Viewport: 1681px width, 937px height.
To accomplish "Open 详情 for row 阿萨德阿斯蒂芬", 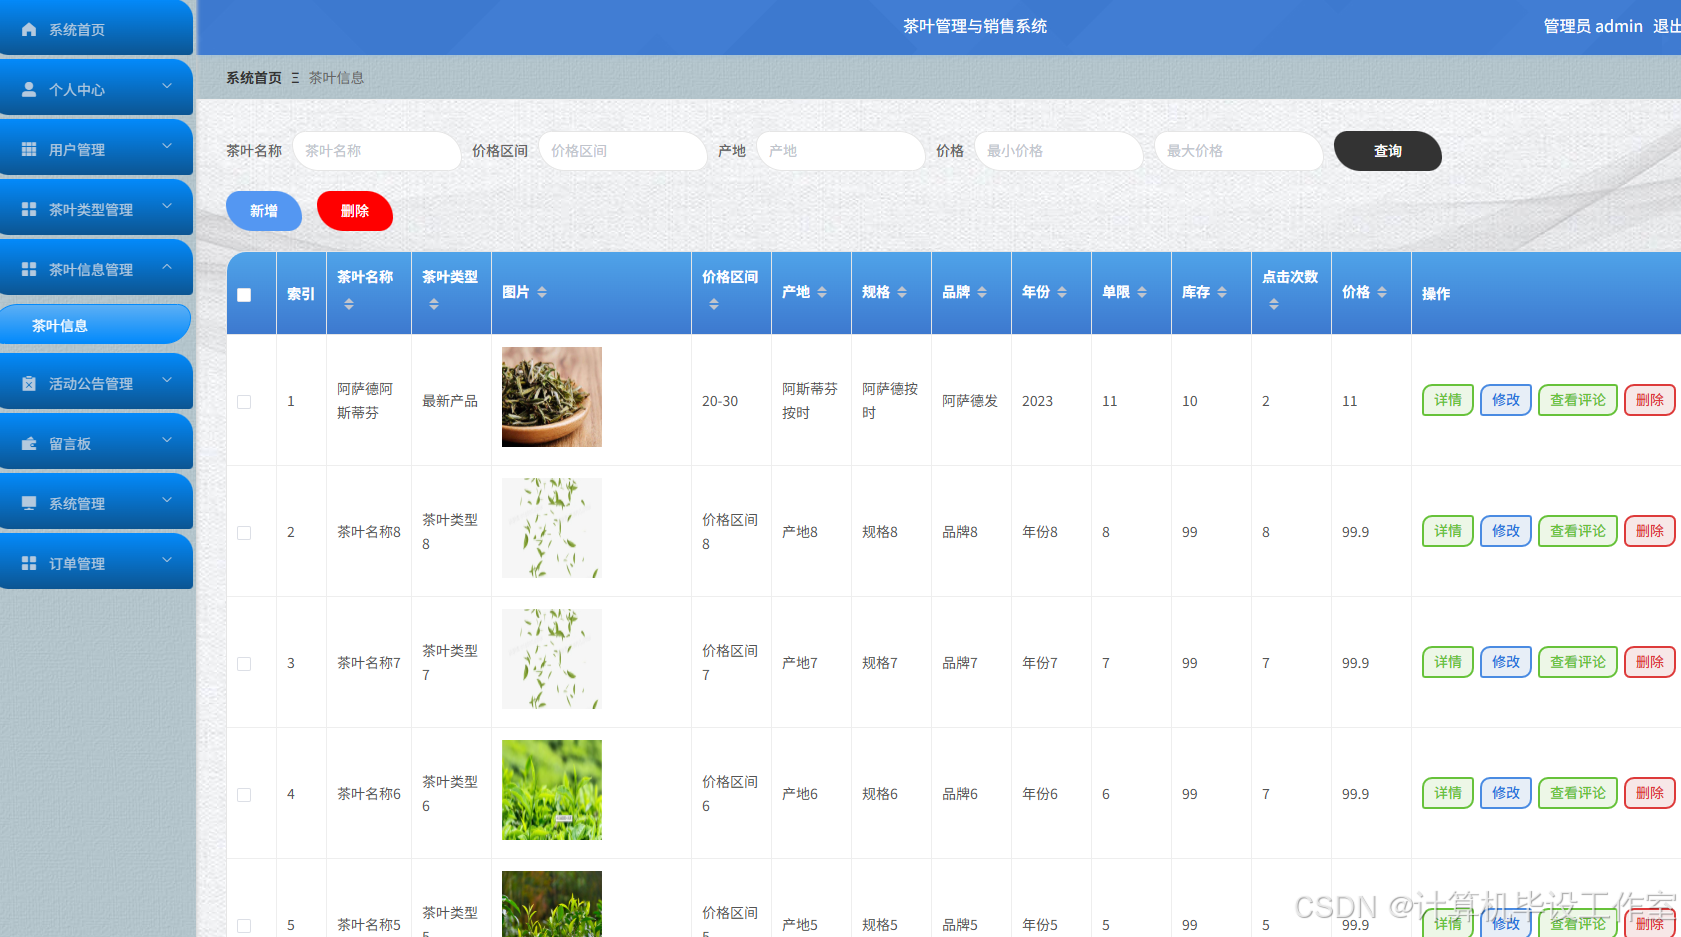I will [x=1447, y=400].
